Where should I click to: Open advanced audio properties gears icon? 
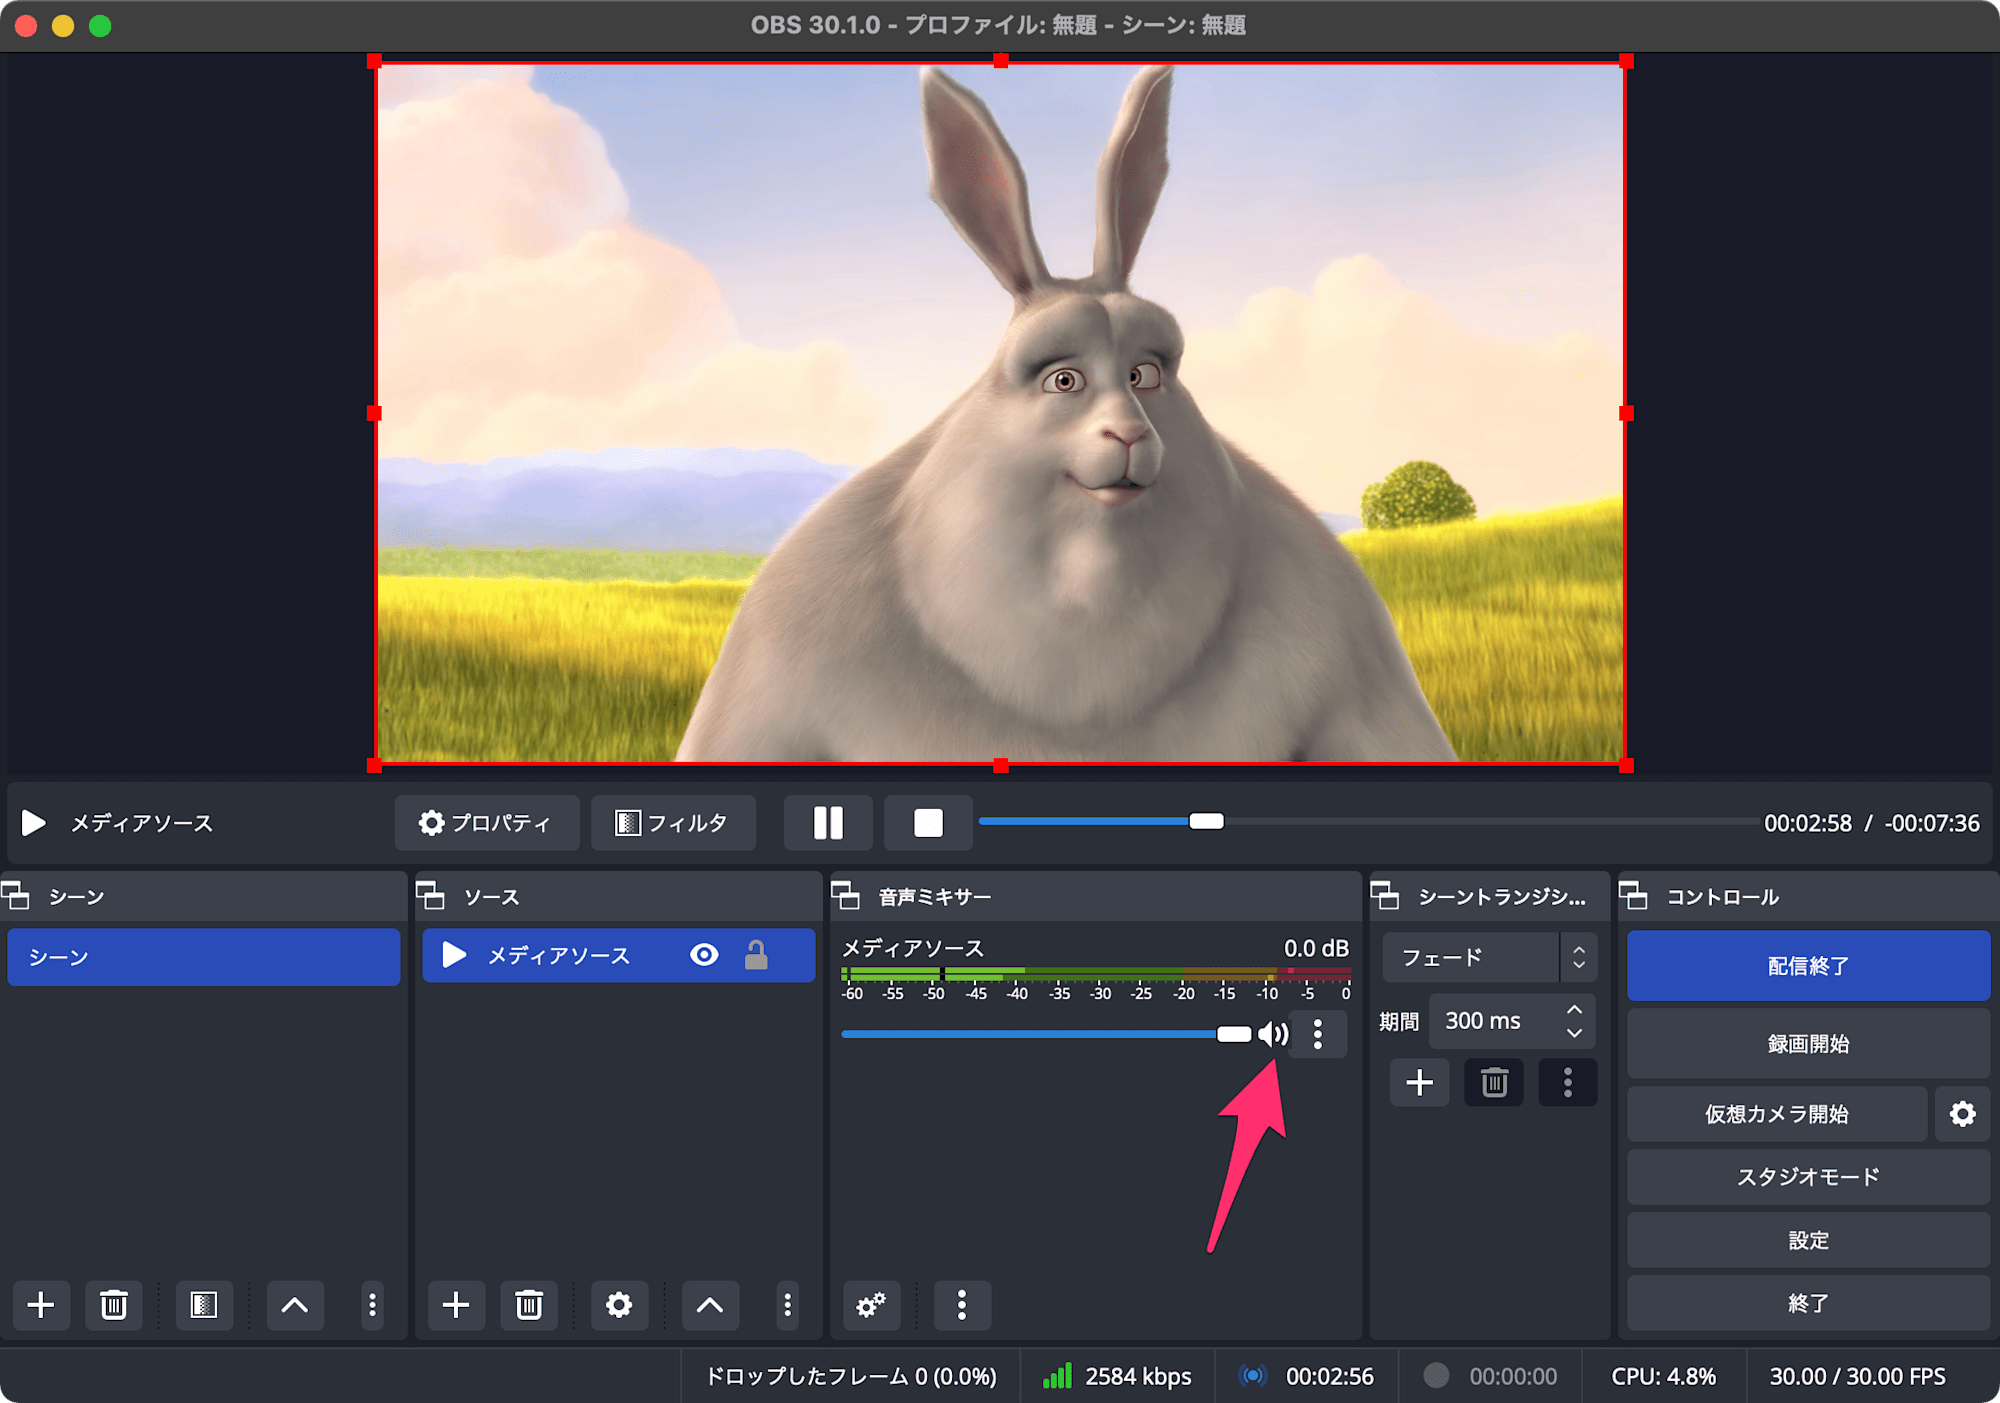871,1304
